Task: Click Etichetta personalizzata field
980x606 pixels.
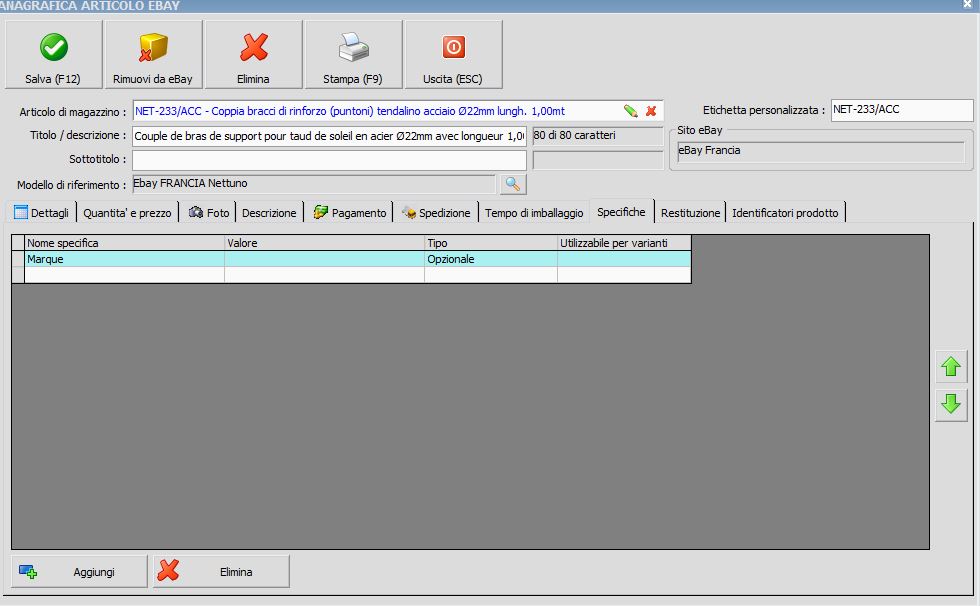Action: 902,110
